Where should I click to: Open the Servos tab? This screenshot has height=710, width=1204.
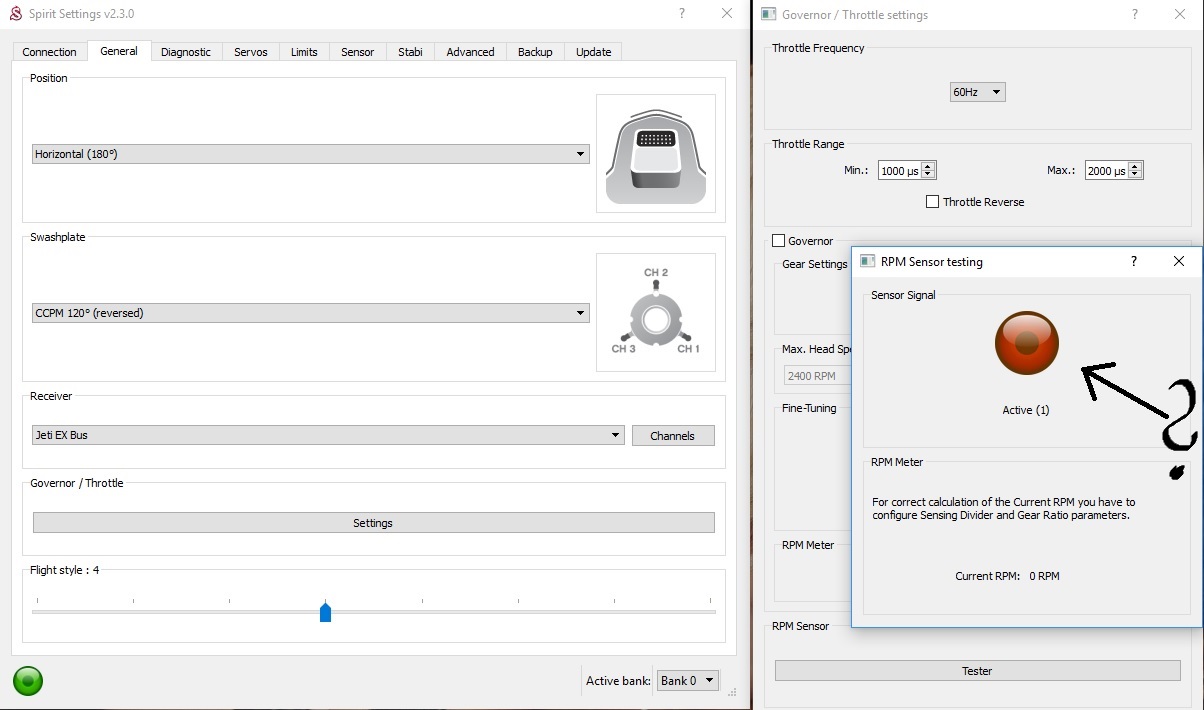250,52
